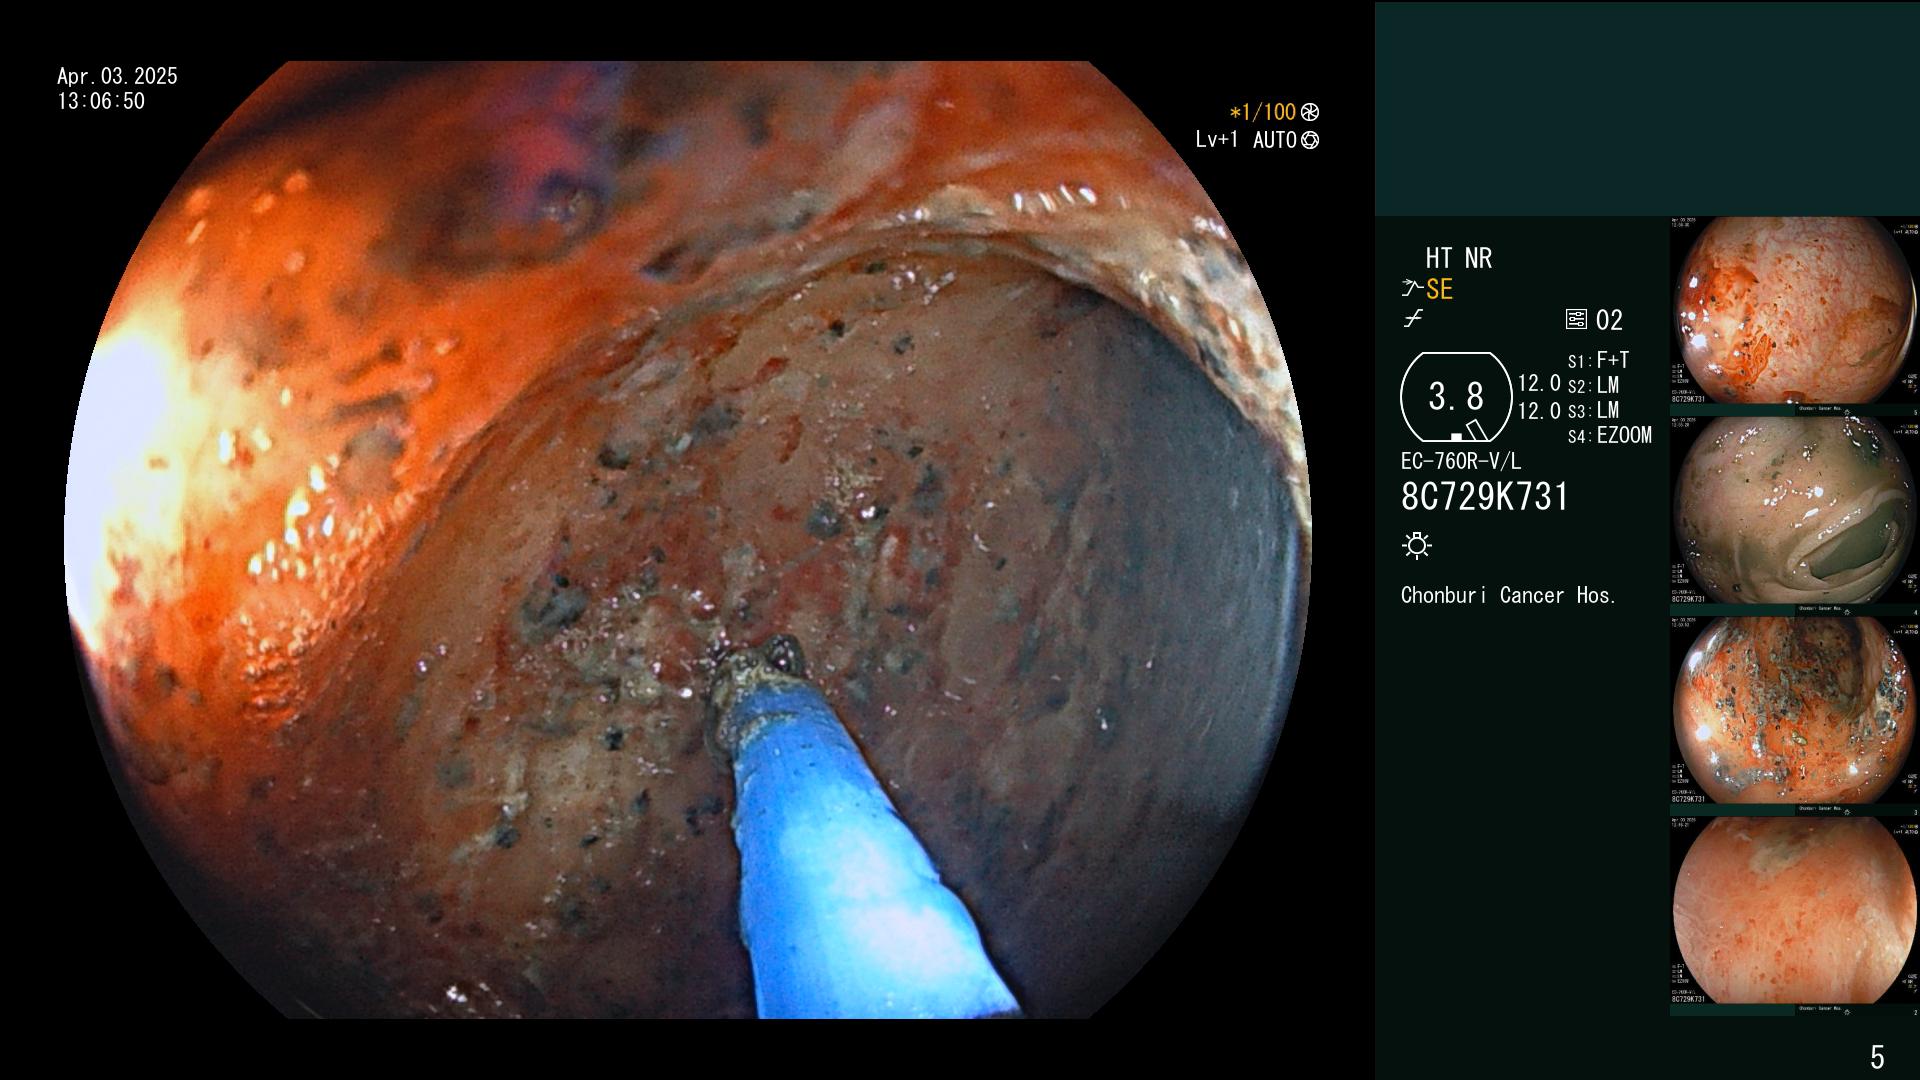
Task: Click the serial number 8C729K731
Action: coord(1485,497)
